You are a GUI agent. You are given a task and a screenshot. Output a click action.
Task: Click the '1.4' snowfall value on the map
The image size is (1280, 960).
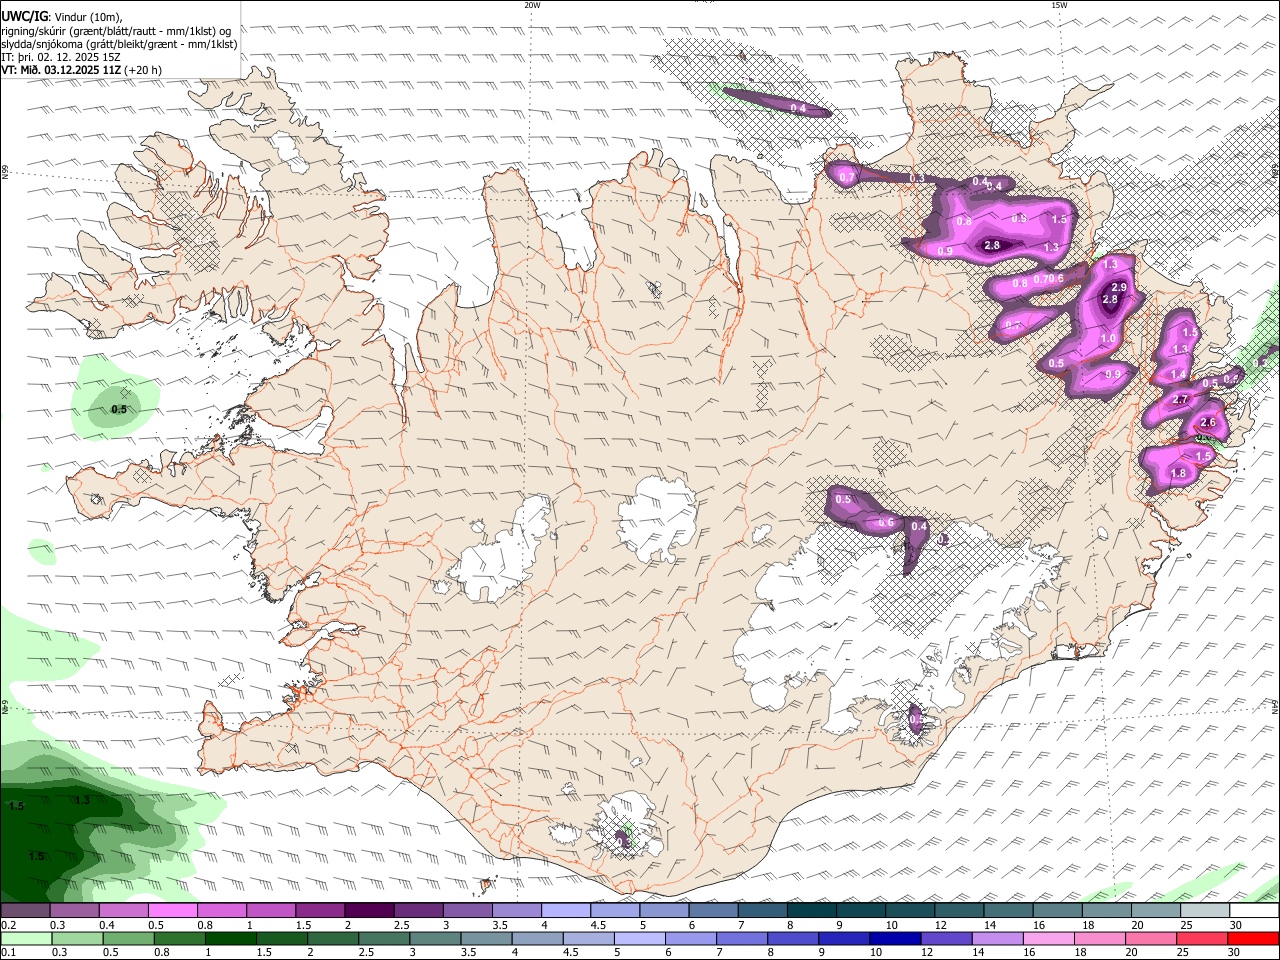pyautogui.click(x=1178, y=375)
